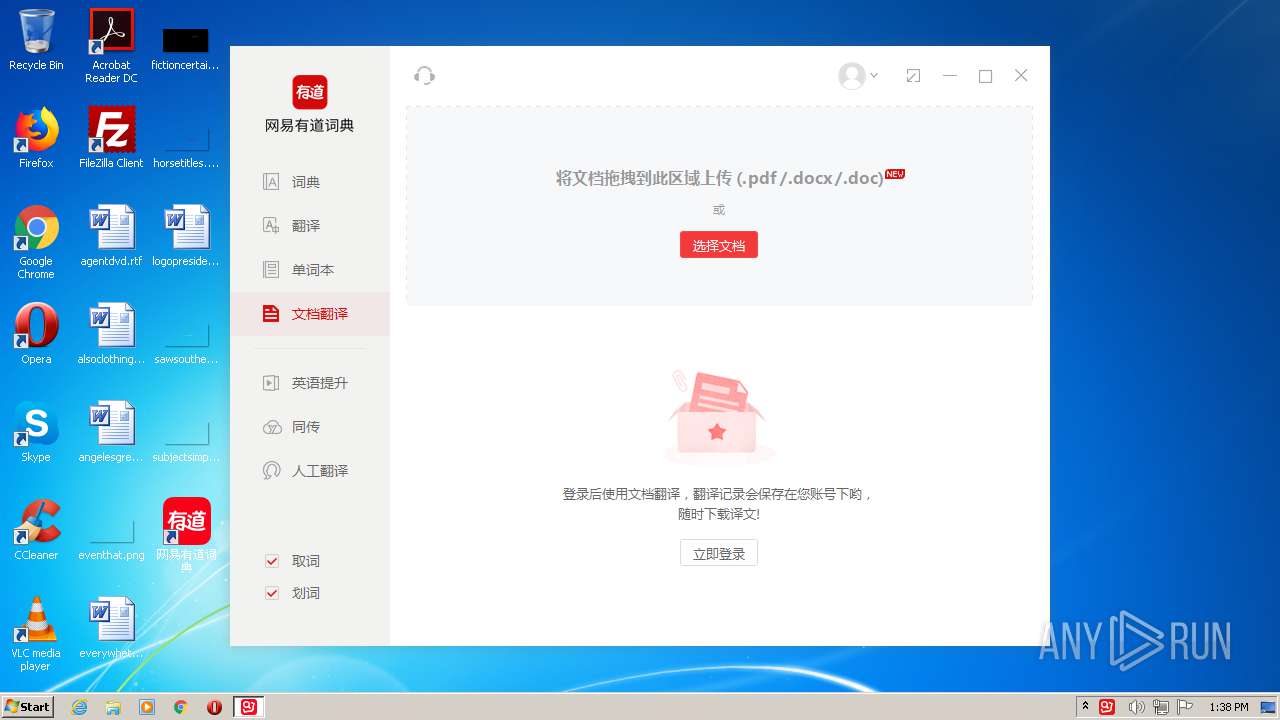Click the Youdao system tray icon
Screen dimensions: 1280x720
click(x=1107, y=707)
